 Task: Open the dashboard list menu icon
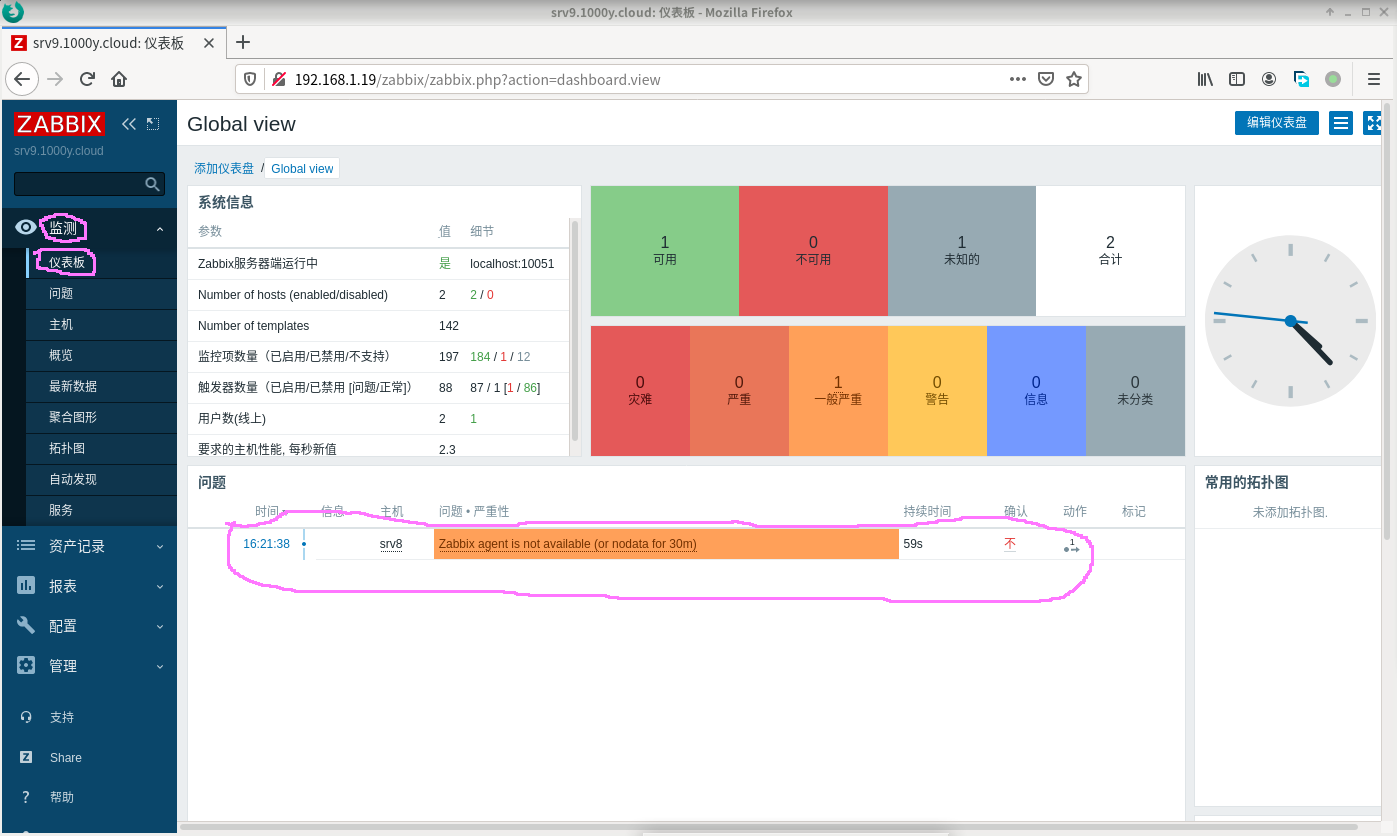coord(1341,123)
